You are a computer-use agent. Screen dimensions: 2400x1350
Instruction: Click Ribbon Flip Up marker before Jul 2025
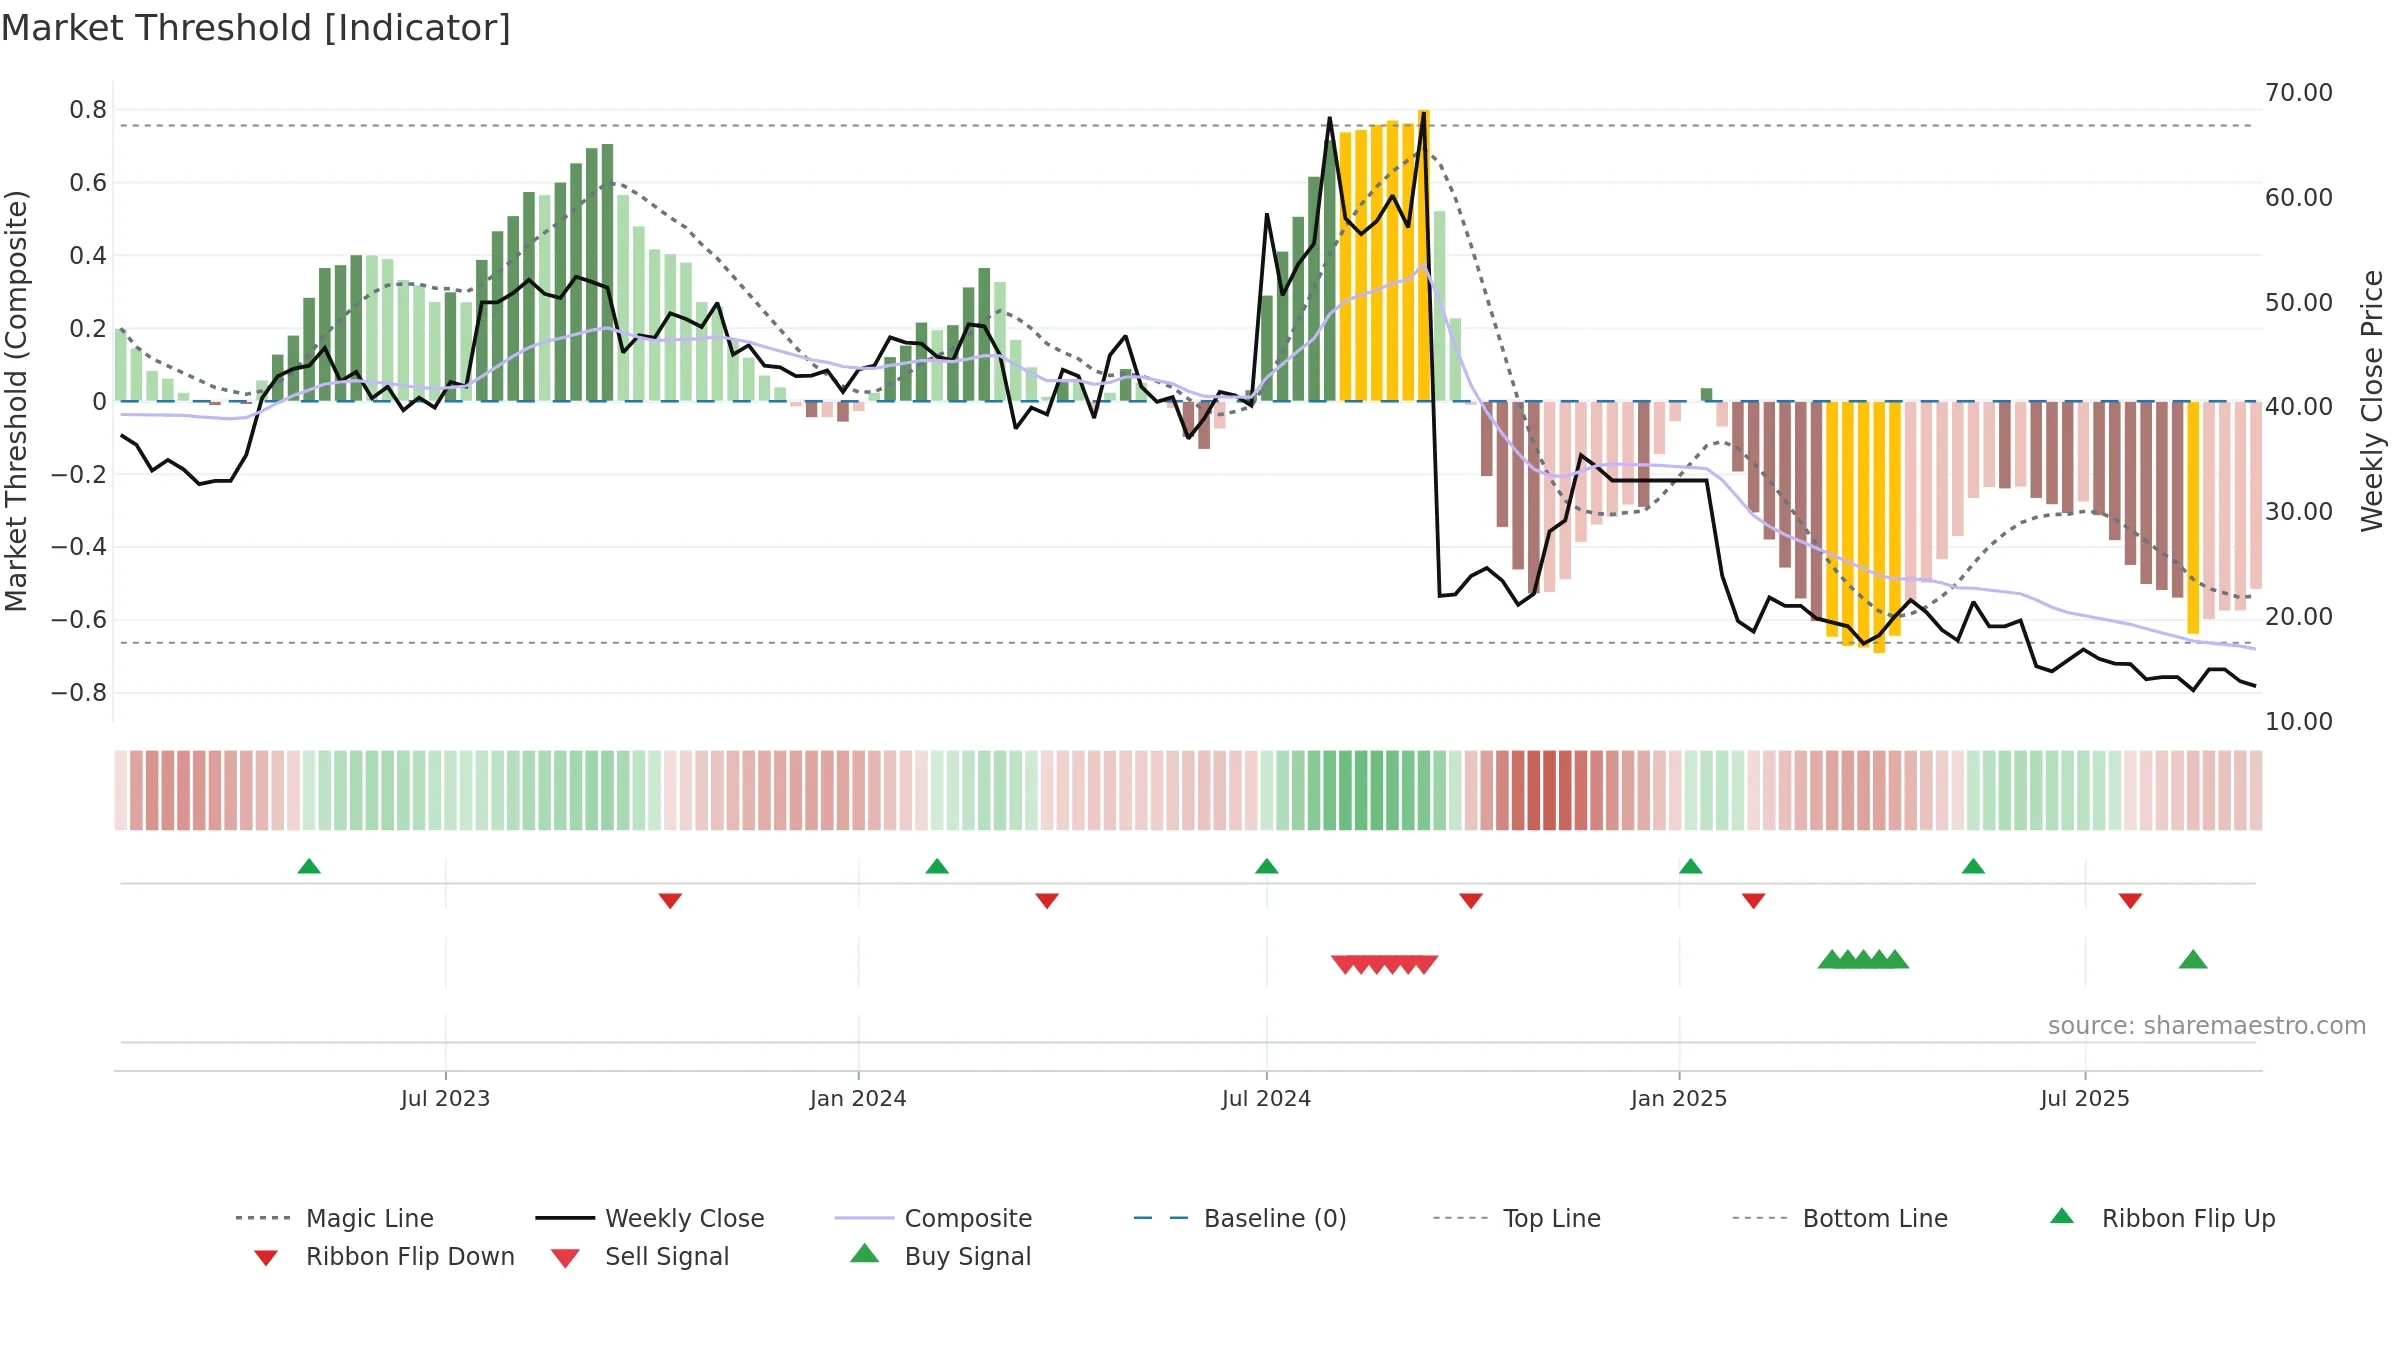(1973, 866)
